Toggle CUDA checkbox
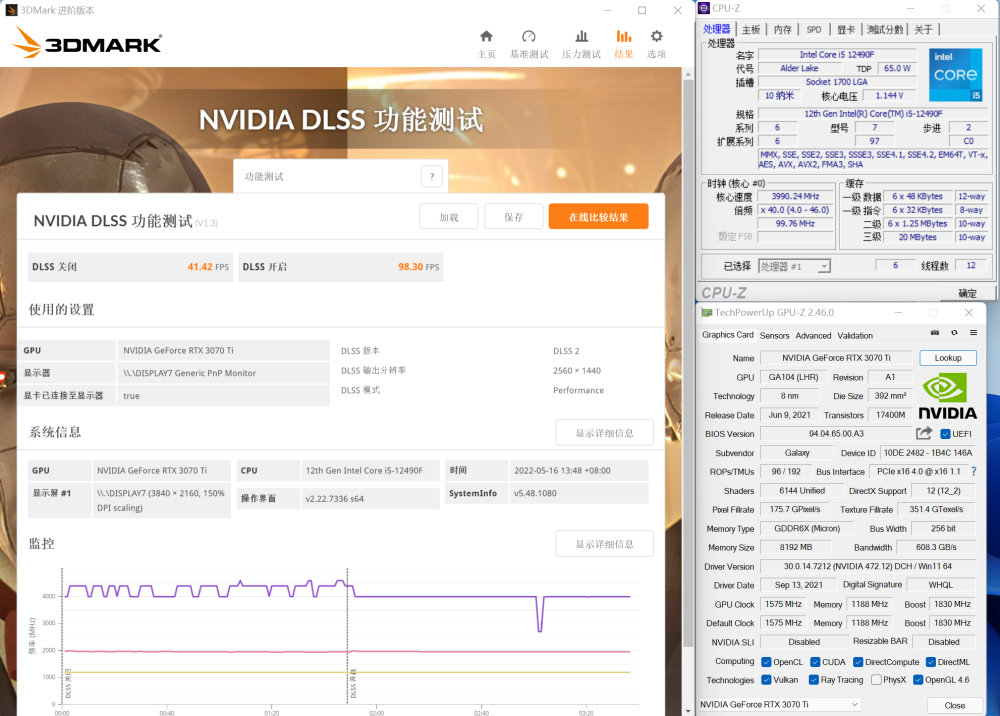 pos(815,662)
